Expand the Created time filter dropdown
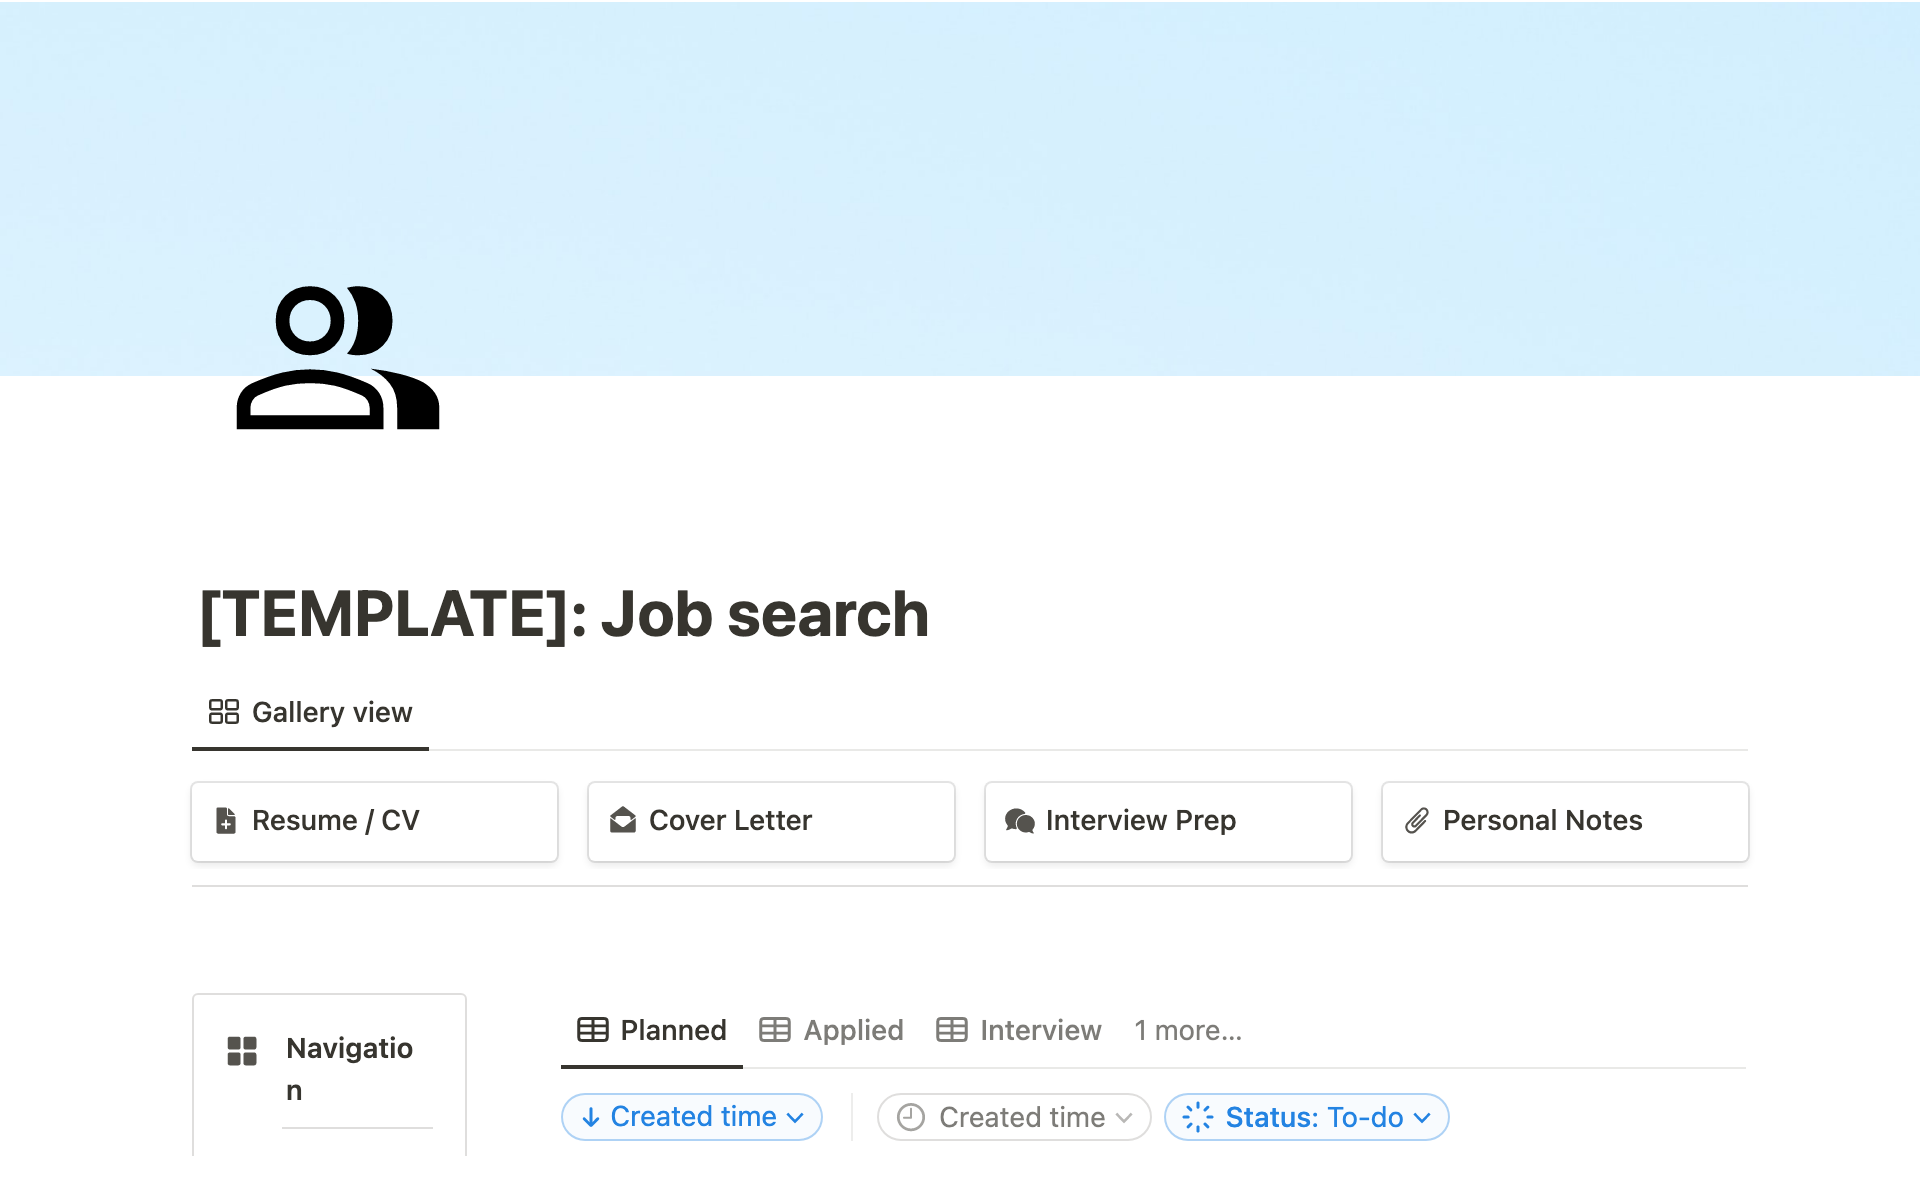The image size is (1920, 1200). pyautogui.click(x=1012, y=1117)
